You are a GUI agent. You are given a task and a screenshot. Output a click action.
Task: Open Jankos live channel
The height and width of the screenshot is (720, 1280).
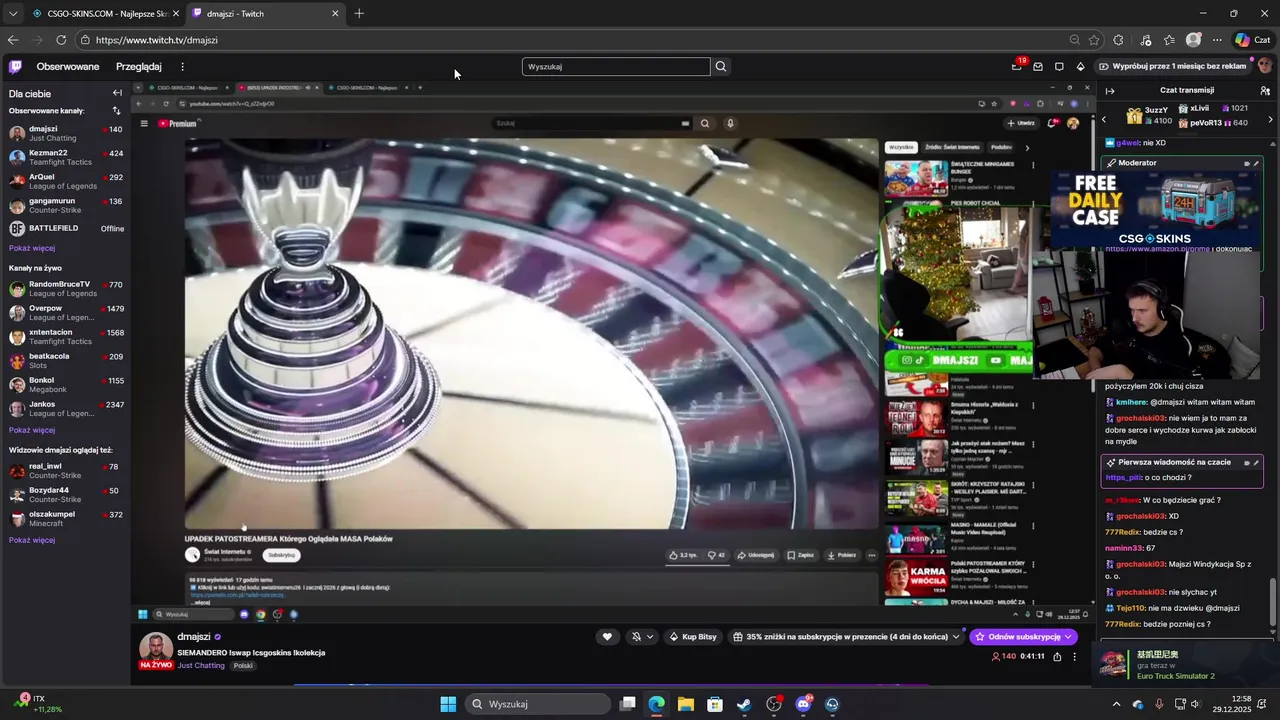(x=65, y=408)
